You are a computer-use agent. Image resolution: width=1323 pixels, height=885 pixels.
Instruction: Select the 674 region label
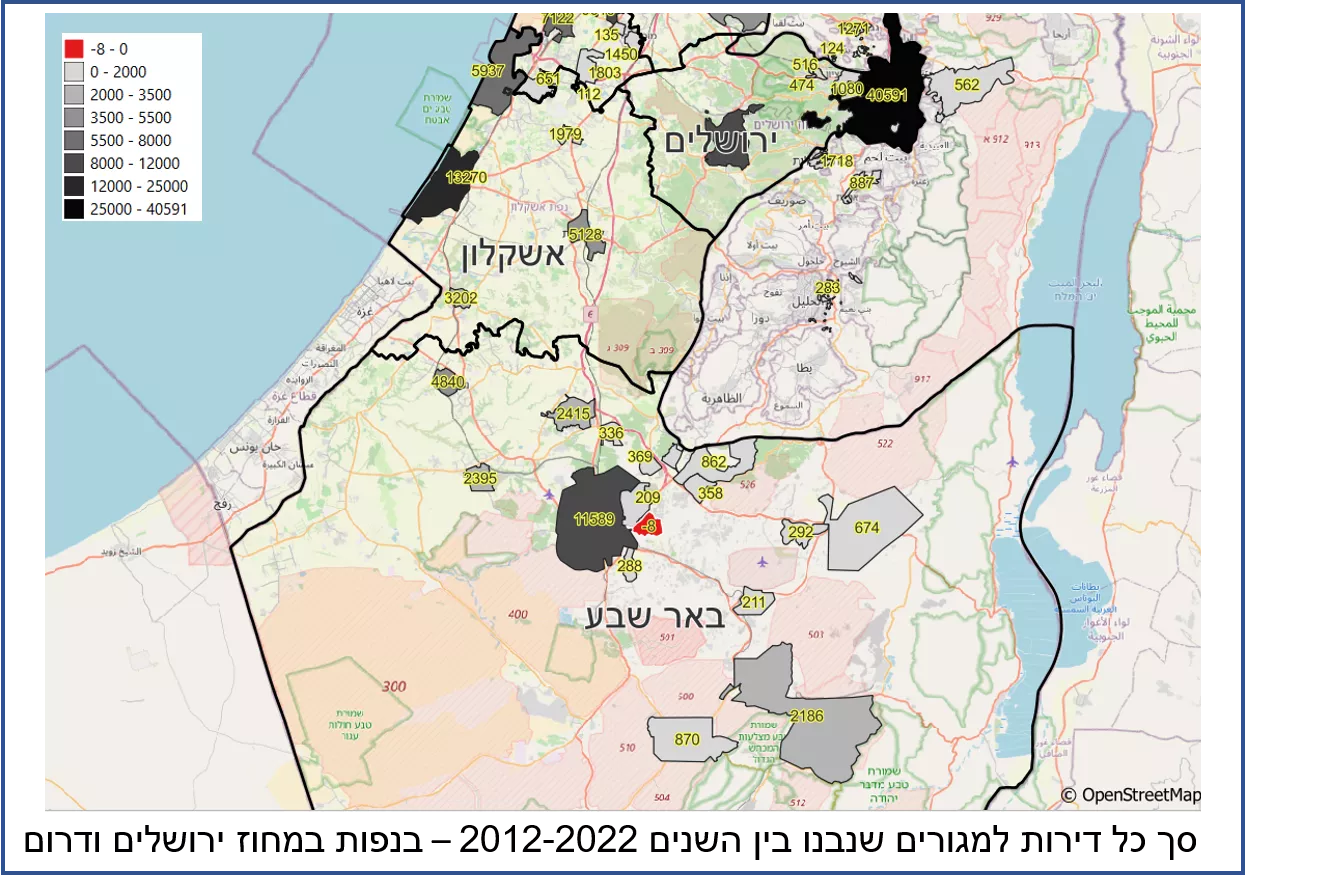click(x=866, y=528)
